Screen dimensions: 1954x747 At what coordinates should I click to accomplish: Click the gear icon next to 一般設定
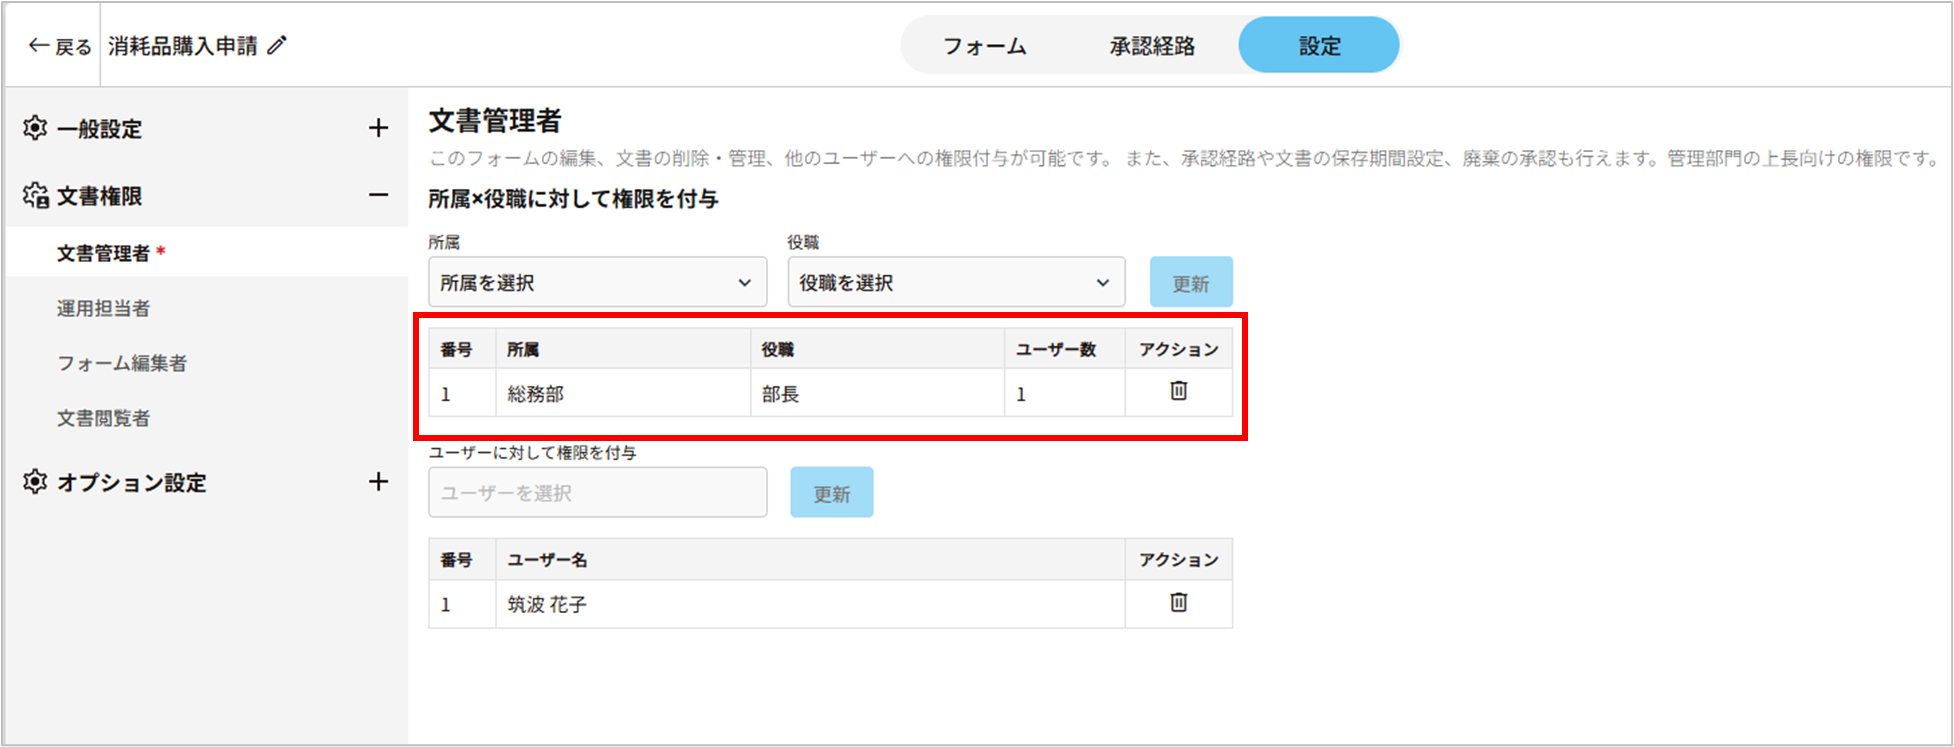pyautogui.click(x=35, y=128)
